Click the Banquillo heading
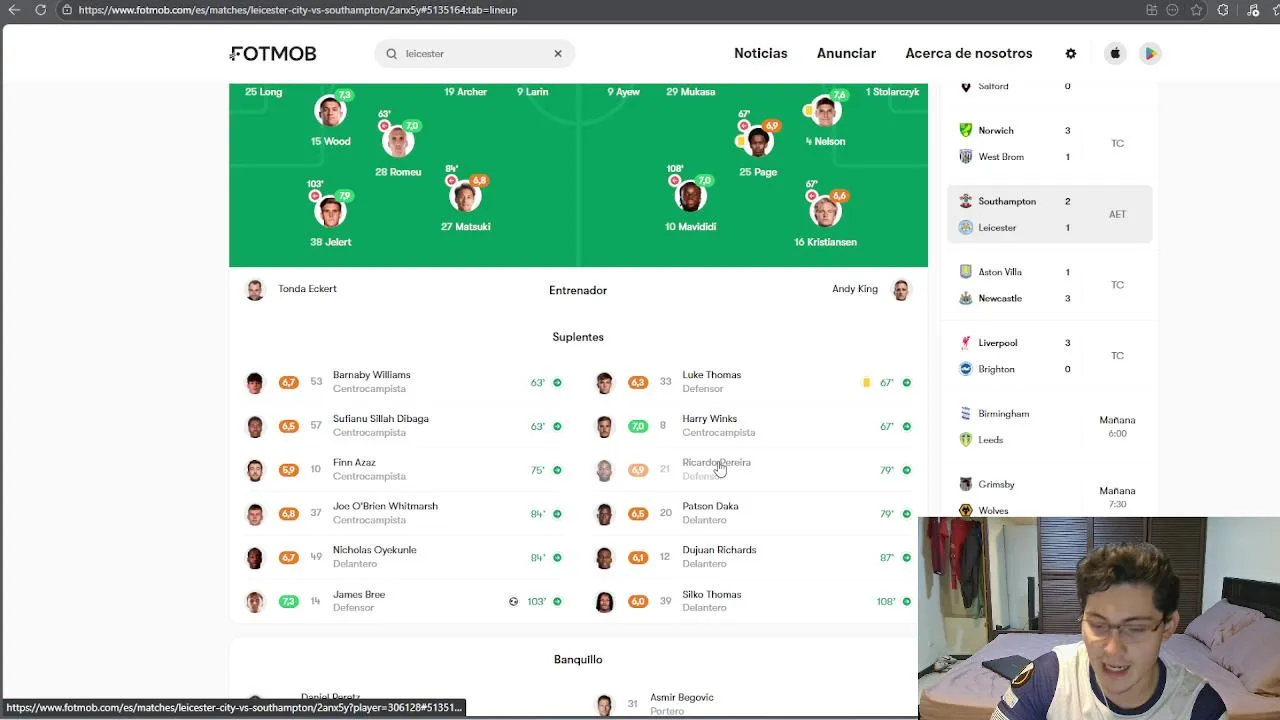 pos(578,660)
